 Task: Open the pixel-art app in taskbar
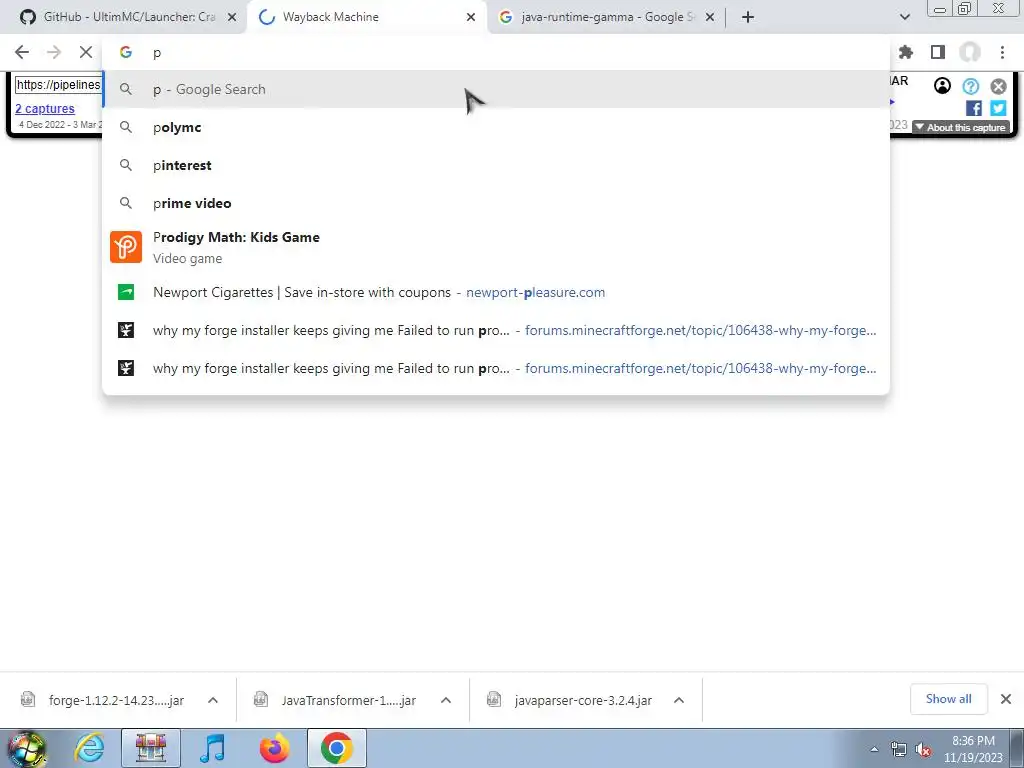(151, 748)
